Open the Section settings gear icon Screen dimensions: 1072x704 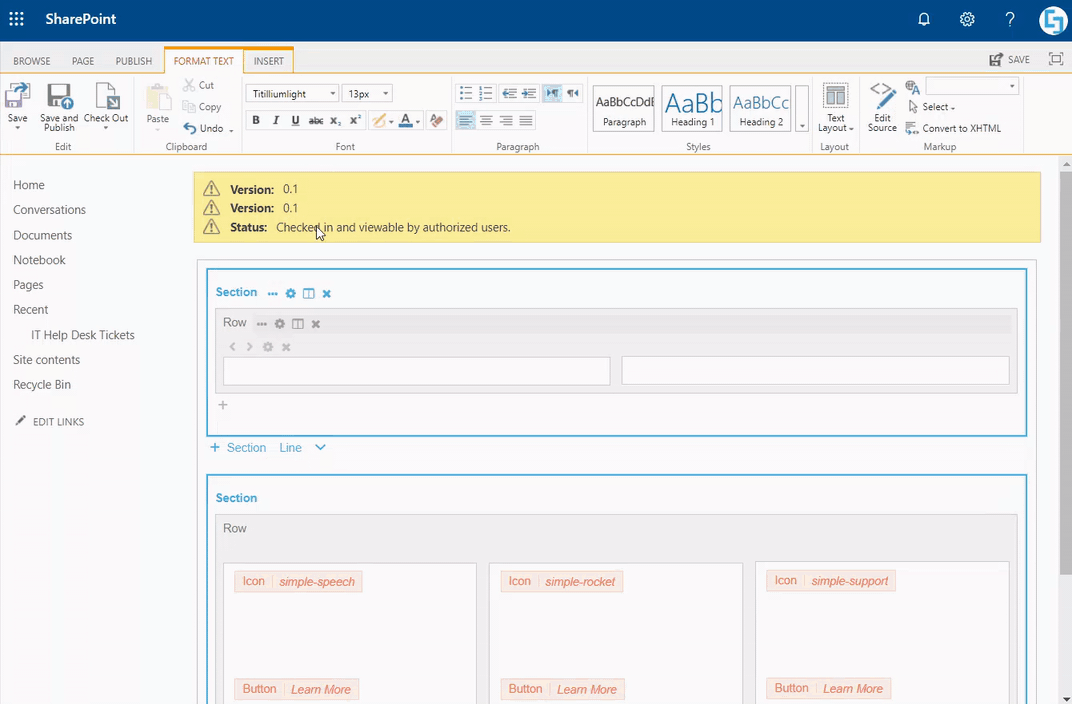pyautogui.click(x=290, y=293)
